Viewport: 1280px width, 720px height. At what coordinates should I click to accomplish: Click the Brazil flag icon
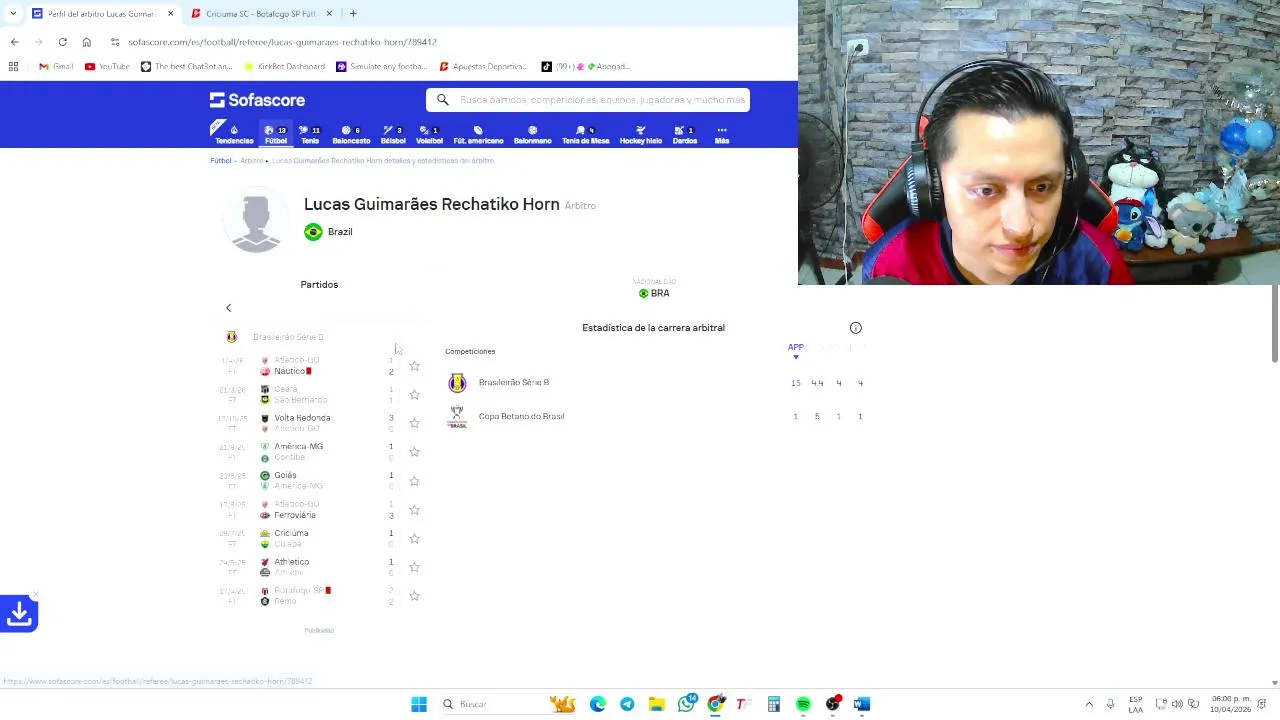(313, 232)
